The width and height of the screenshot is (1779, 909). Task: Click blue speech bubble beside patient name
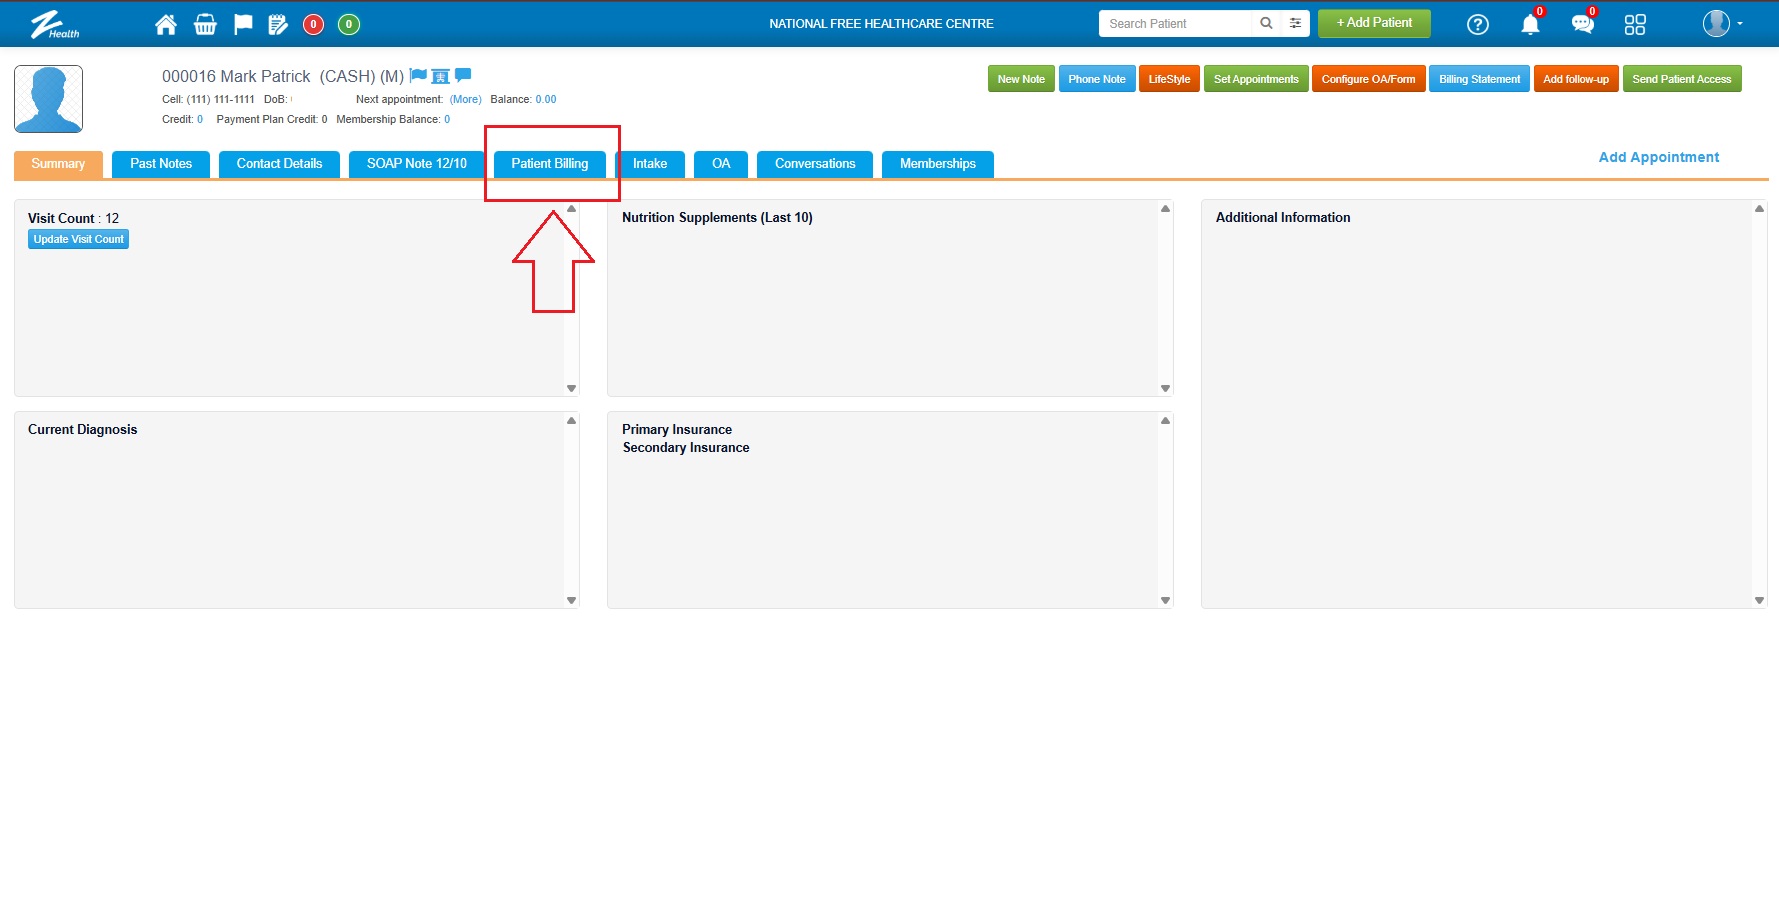(x=463, y=75)
